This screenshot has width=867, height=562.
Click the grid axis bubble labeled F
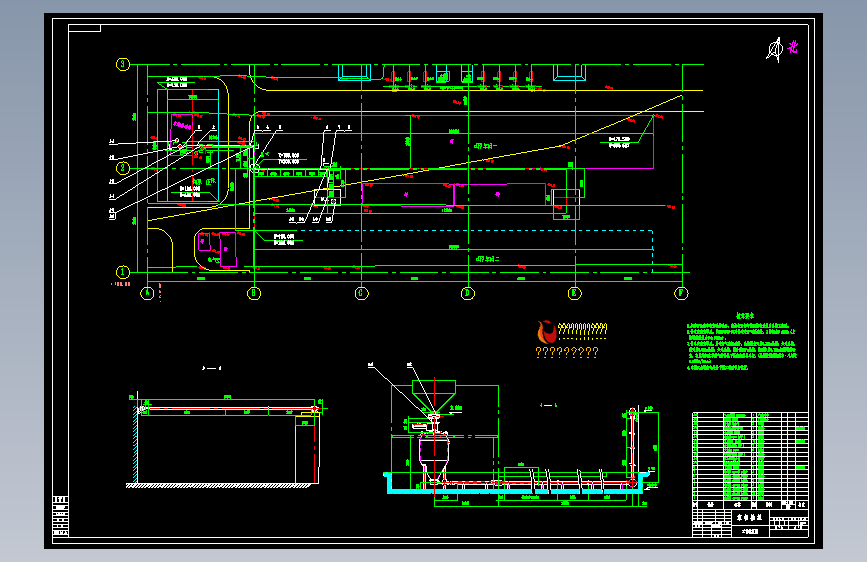[681, 293]
